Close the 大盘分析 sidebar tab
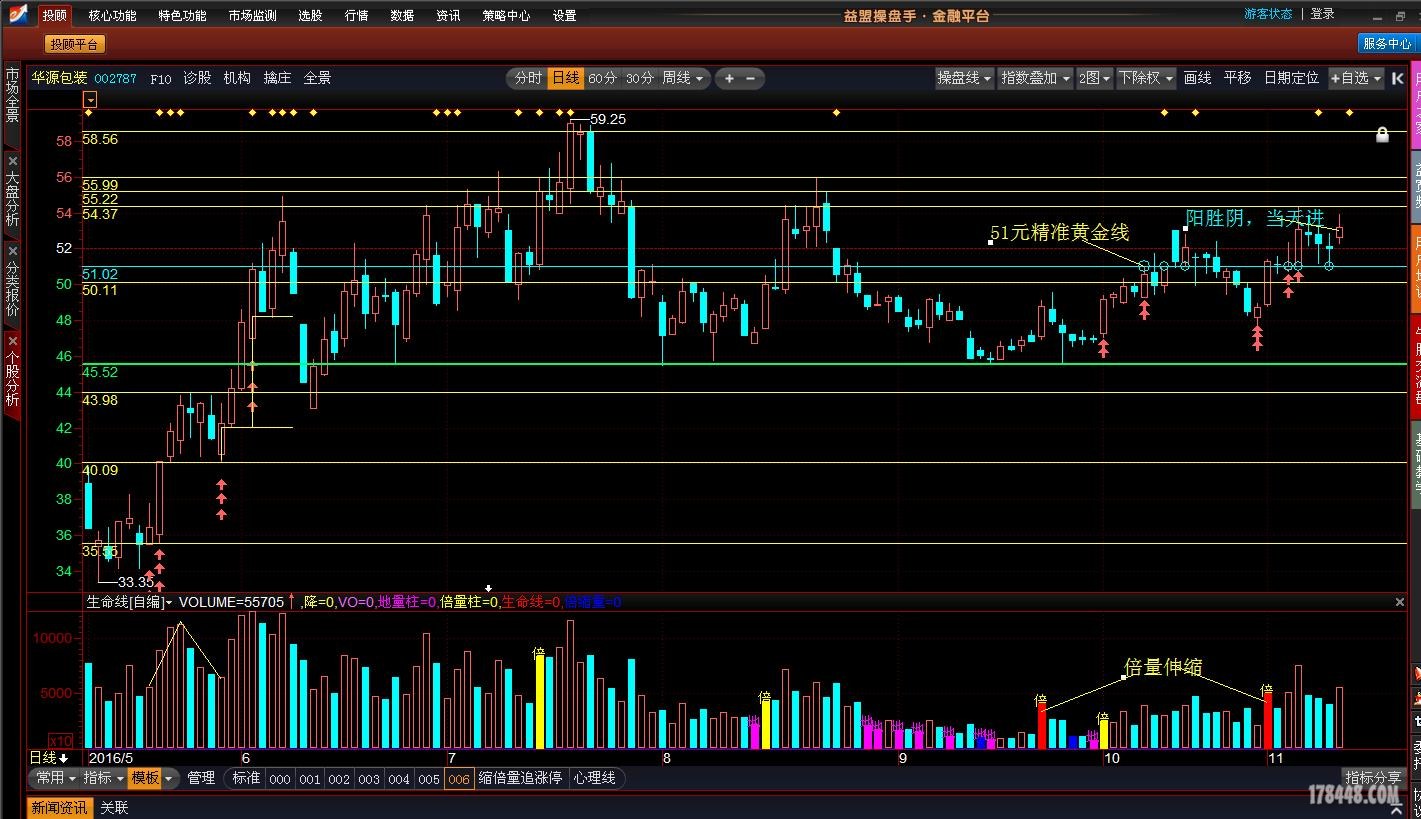The image size is (1421, 819). 12,161
